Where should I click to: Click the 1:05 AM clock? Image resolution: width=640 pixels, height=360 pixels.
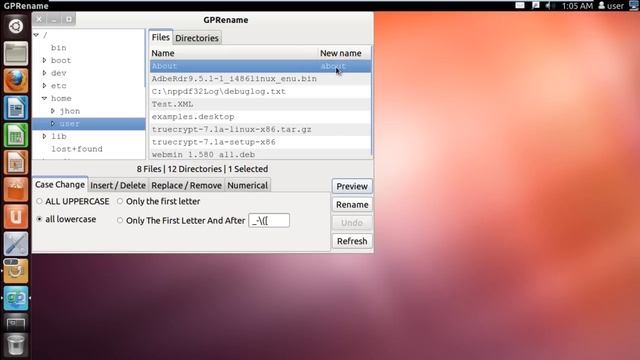[577, 6]
